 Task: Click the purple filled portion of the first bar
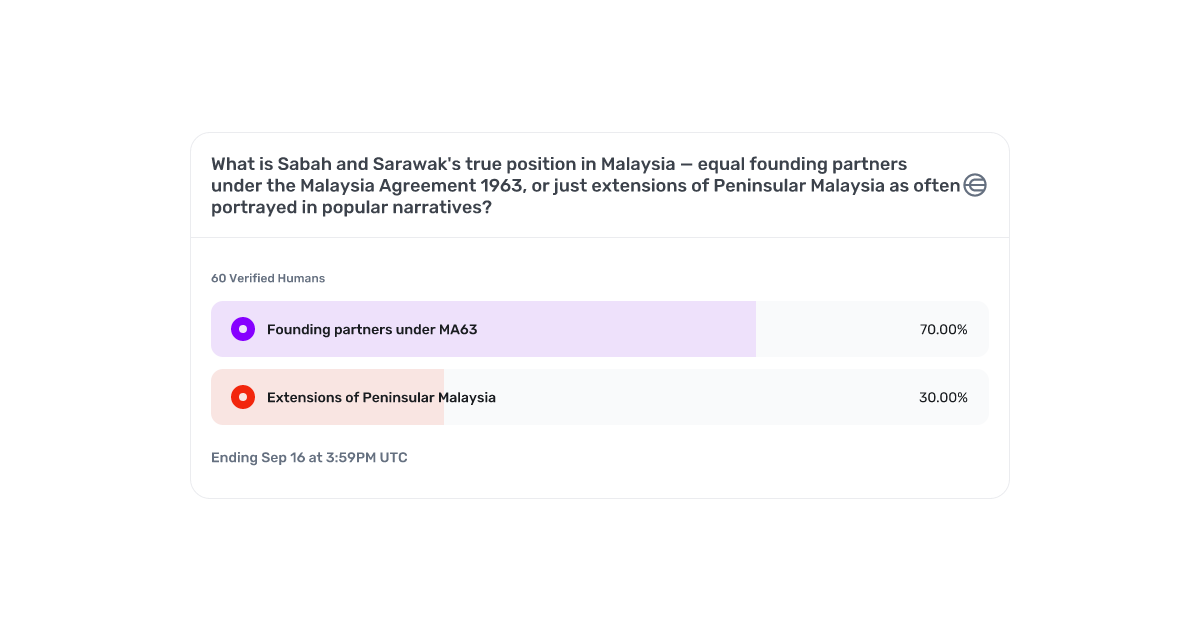click(483, 329)
